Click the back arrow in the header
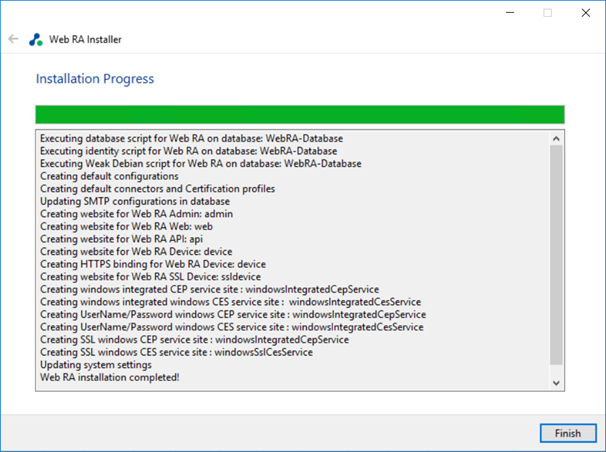 click(x=13, y=39)
